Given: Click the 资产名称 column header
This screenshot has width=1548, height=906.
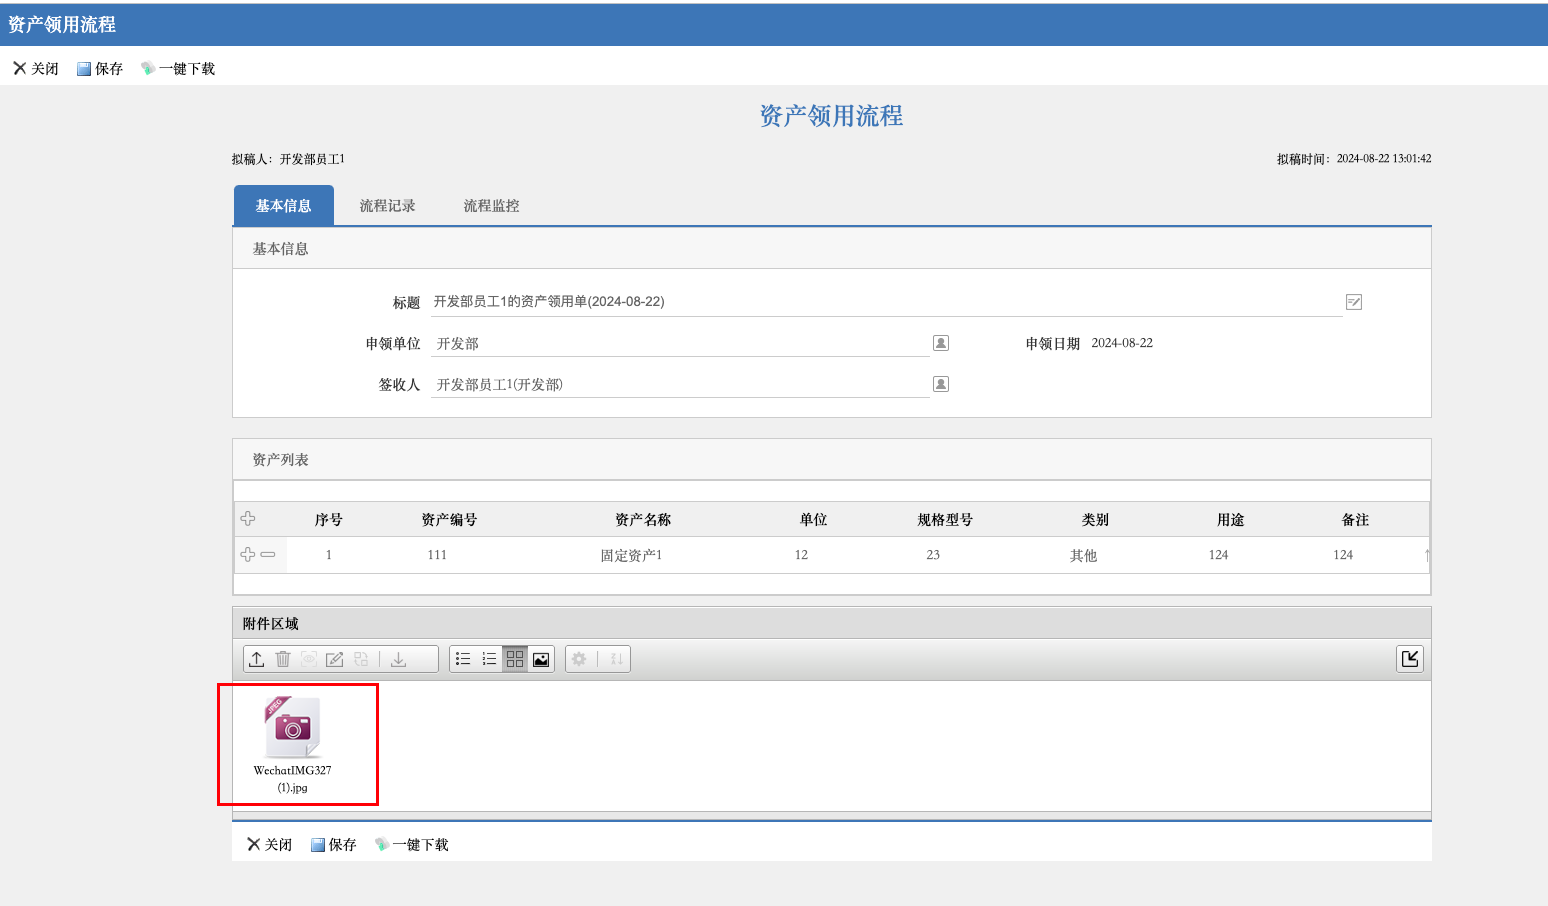Looking at the screenshot, I should pyautogui.click(x=644, y=519).
